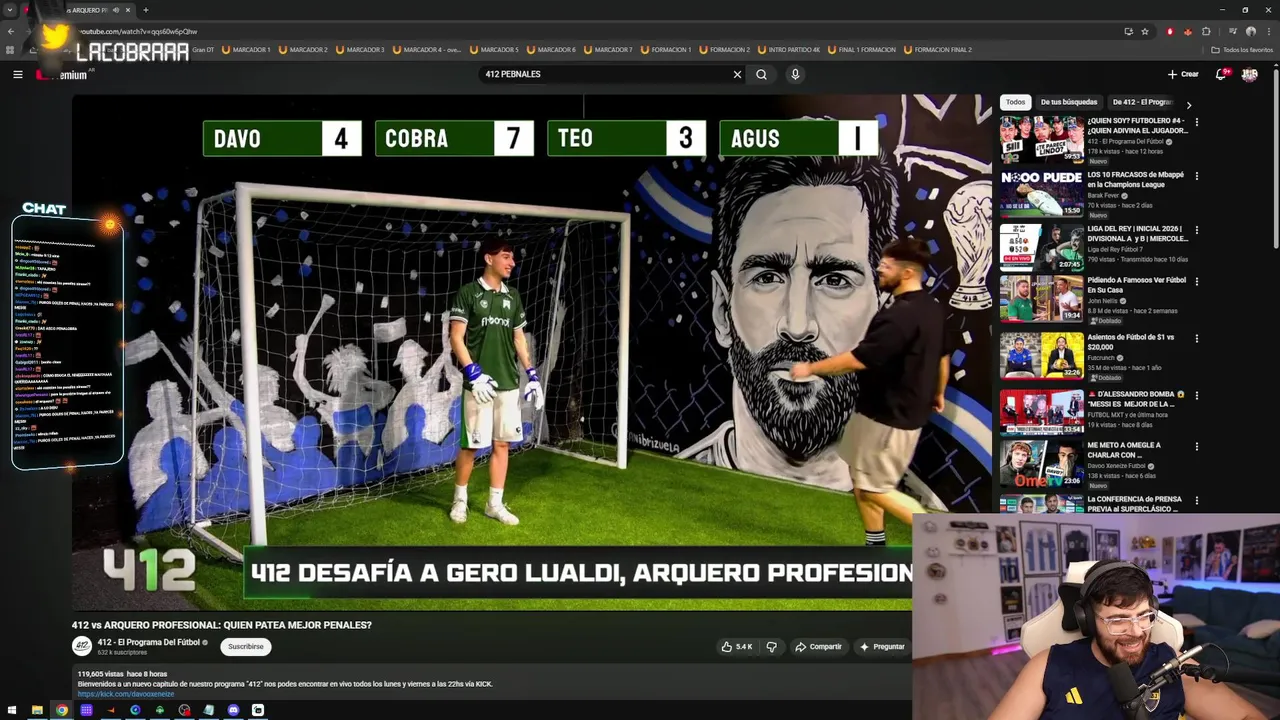Screen dimensions: 1280x720
Task: Clear the search box with the X
Action: pos(737,74)
